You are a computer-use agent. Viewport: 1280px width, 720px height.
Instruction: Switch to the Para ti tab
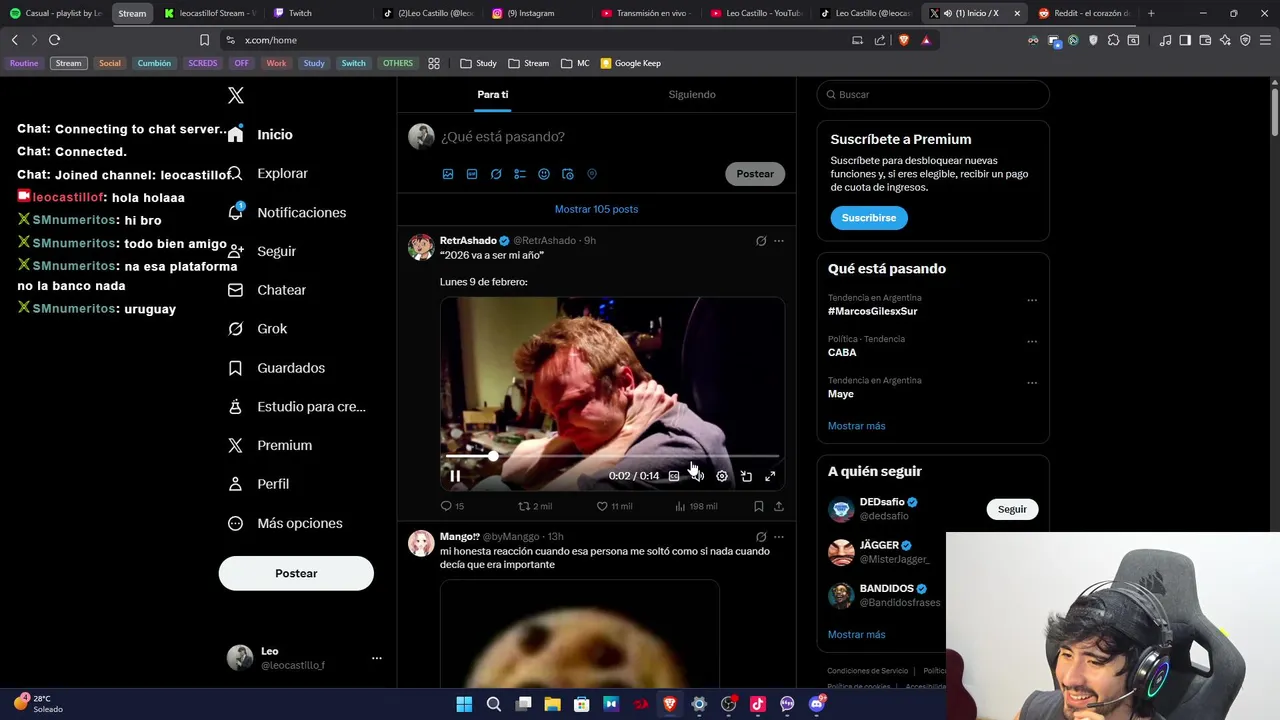click(492, 94)
